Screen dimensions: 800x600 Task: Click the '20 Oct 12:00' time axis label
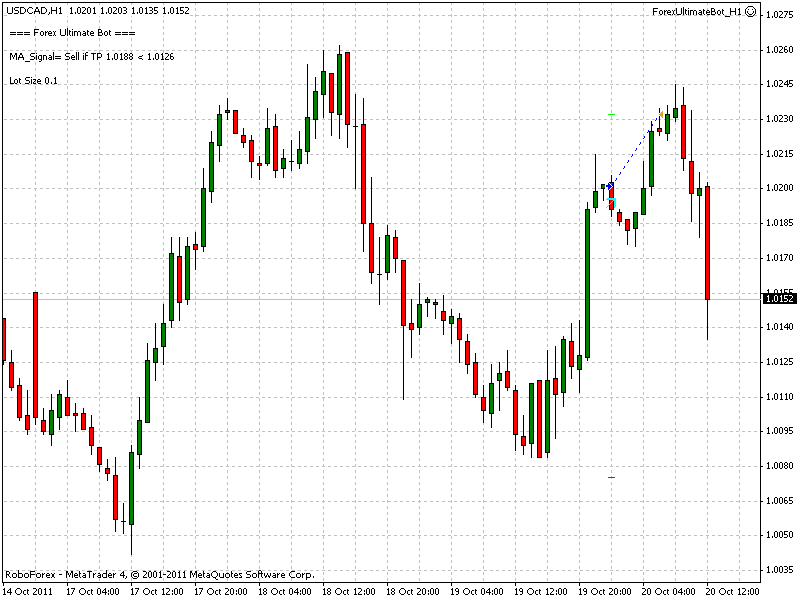tap(733, 591)
